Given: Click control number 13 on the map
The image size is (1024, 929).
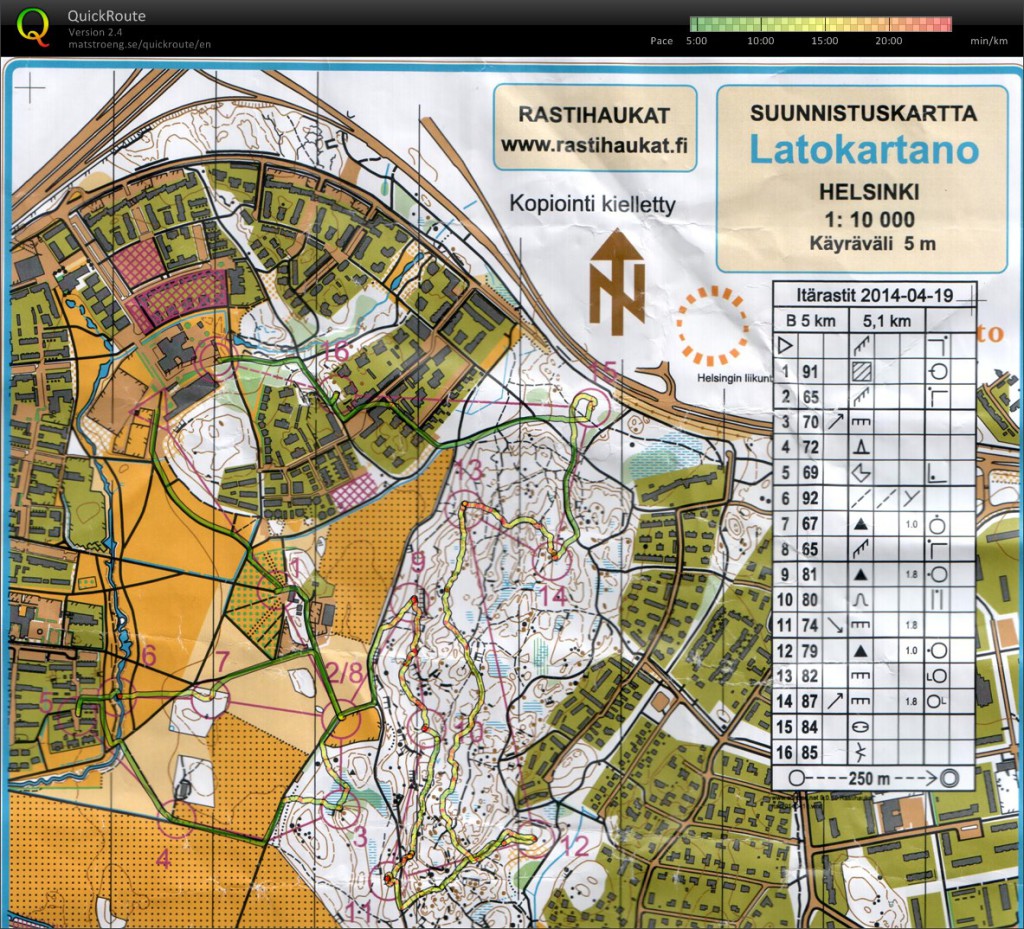Looking at the screenshot, I should coord(468,469).
